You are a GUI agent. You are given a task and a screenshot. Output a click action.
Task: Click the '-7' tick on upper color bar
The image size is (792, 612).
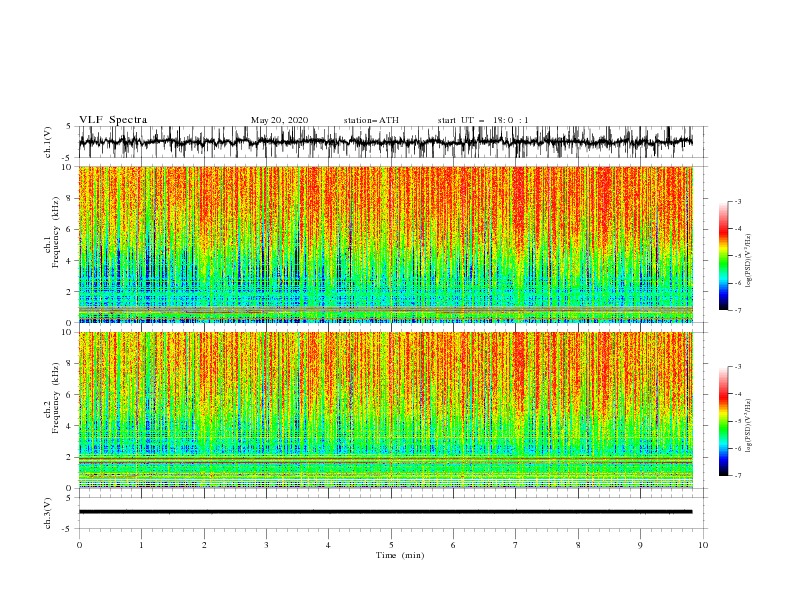(738, 311)
